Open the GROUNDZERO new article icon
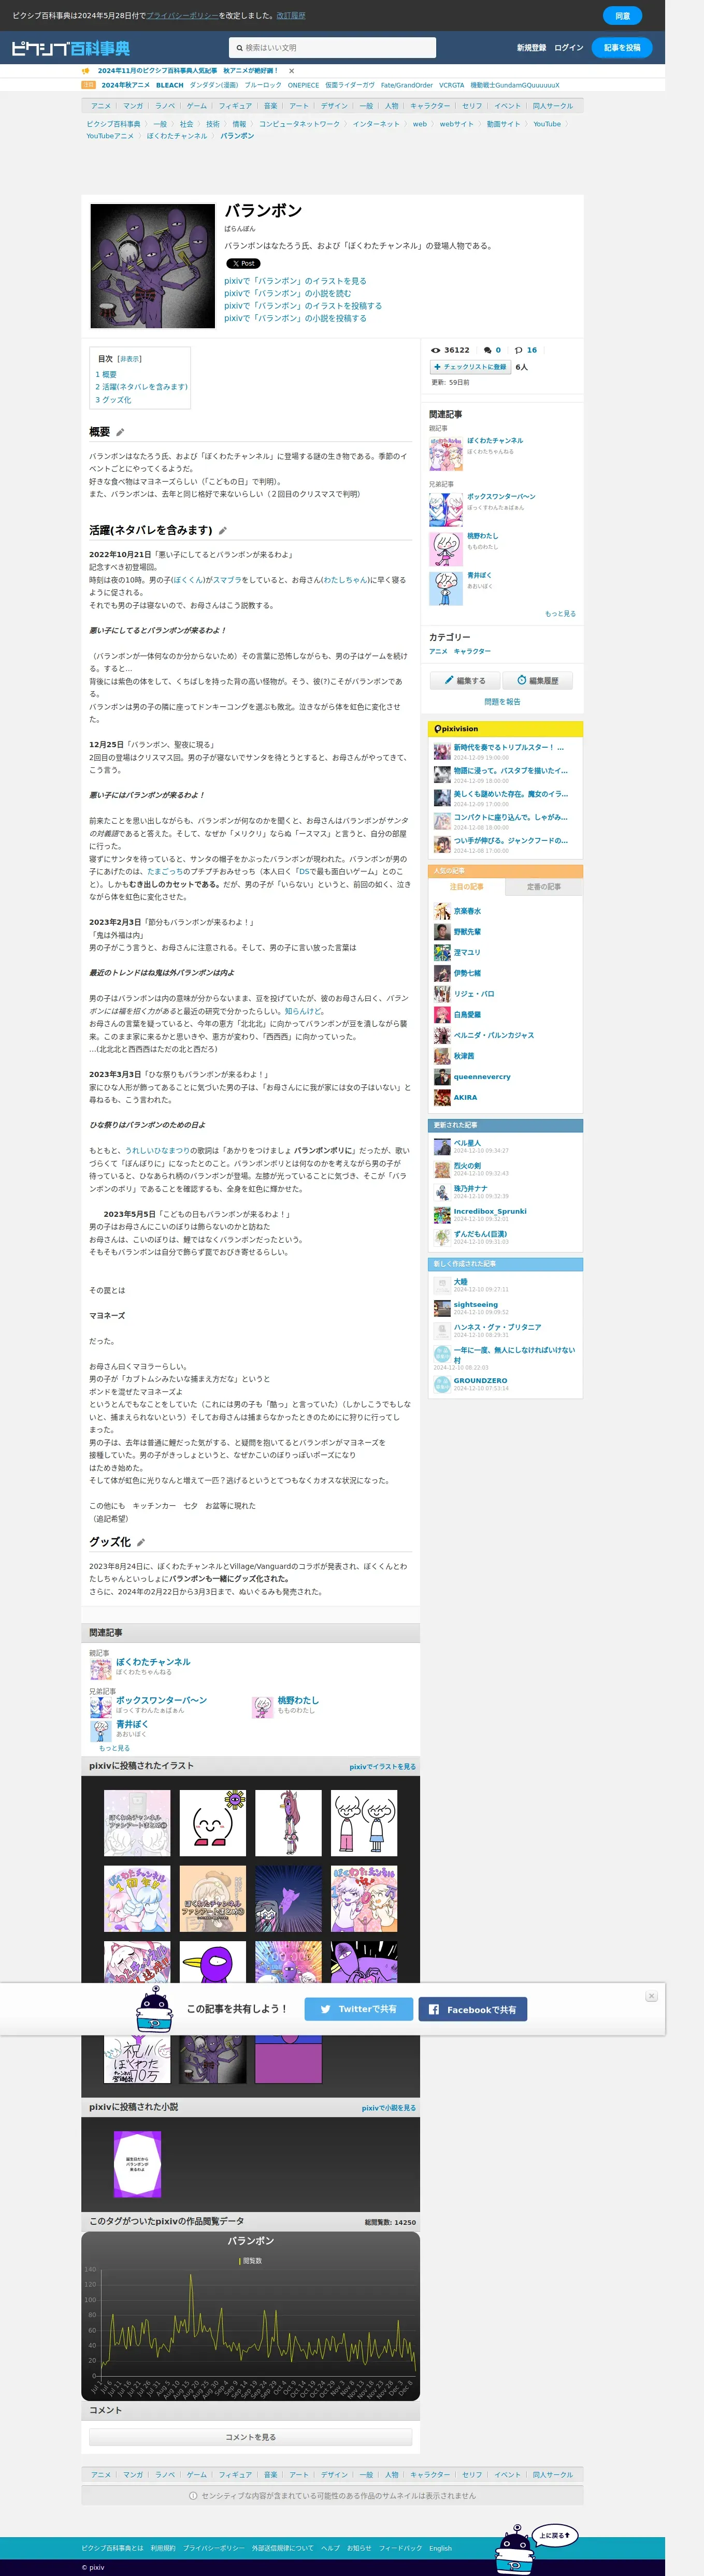Screen dimensions: 704x2576 (442, 1384)
